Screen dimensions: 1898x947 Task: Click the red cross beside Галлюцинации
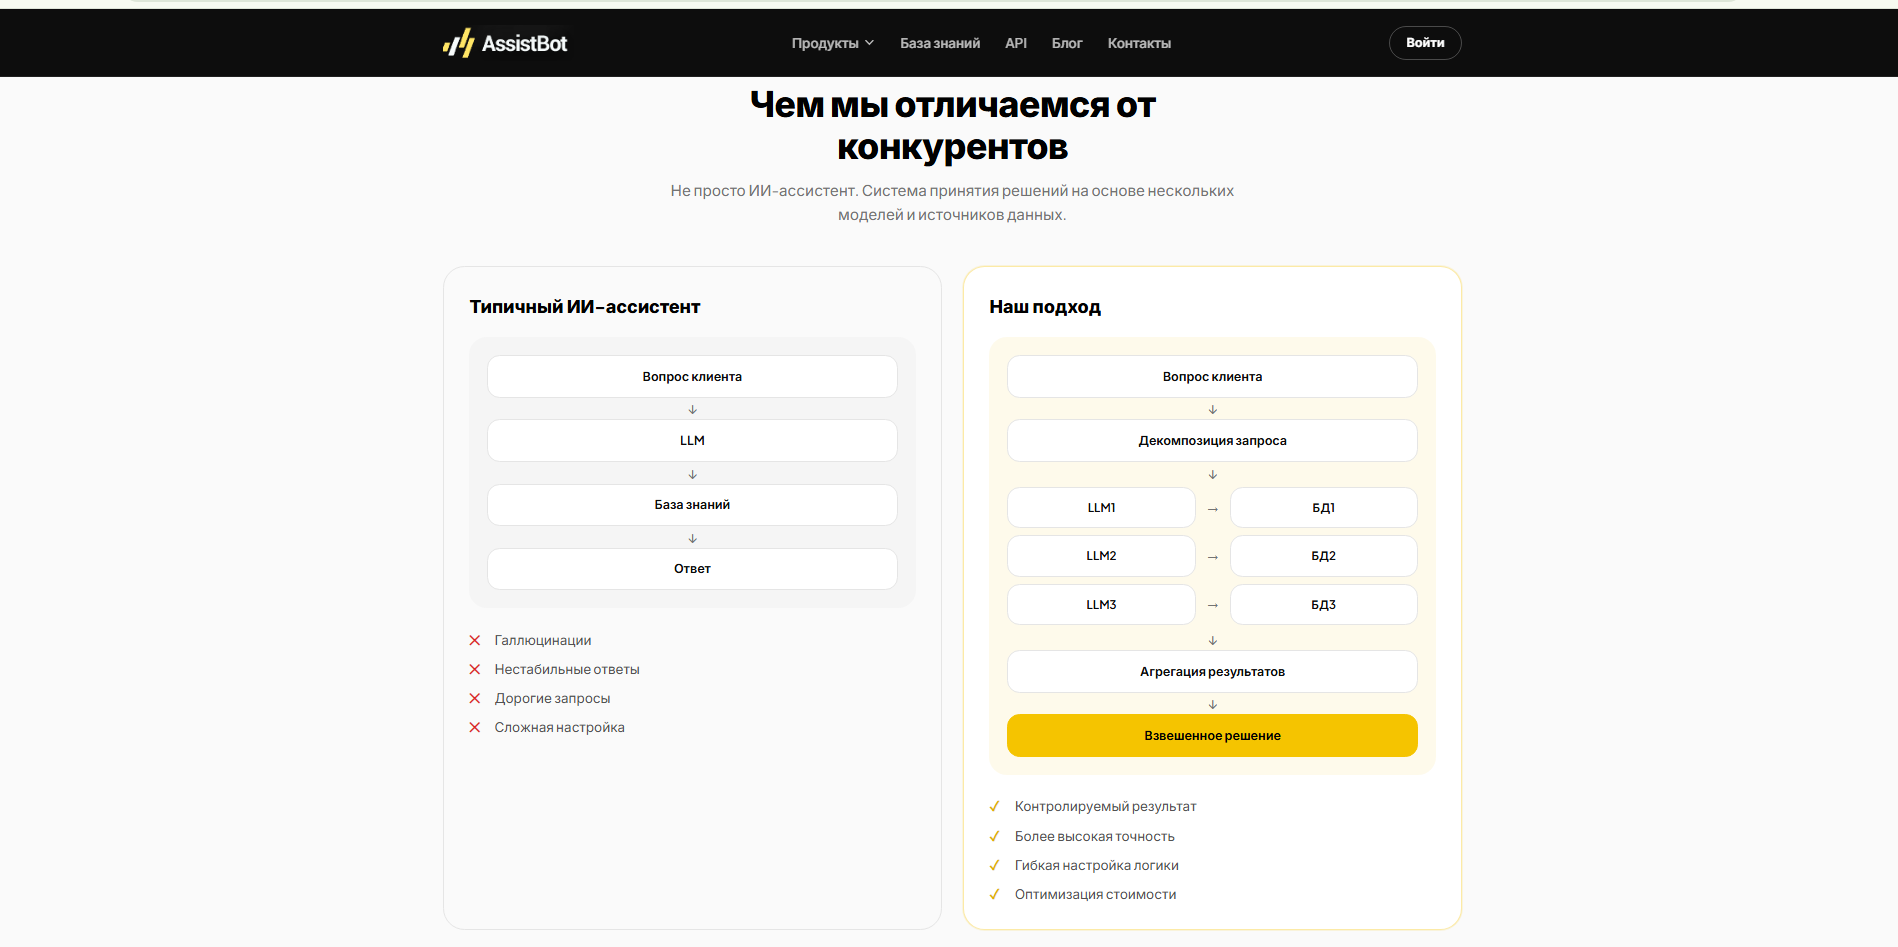tap(475, 640)
